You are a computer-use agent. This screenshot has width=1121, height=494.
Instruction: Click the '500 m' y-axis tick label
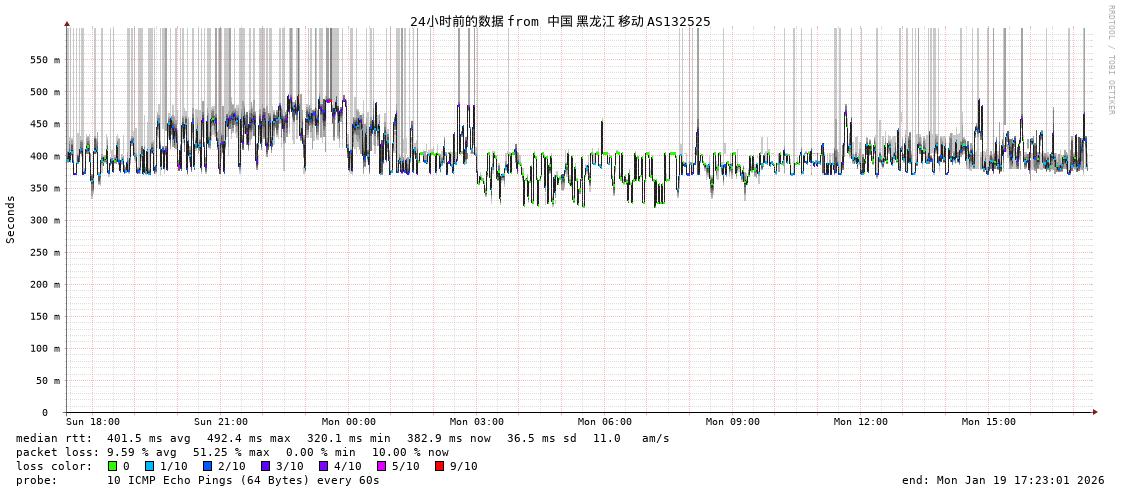[x=46, y=92]
